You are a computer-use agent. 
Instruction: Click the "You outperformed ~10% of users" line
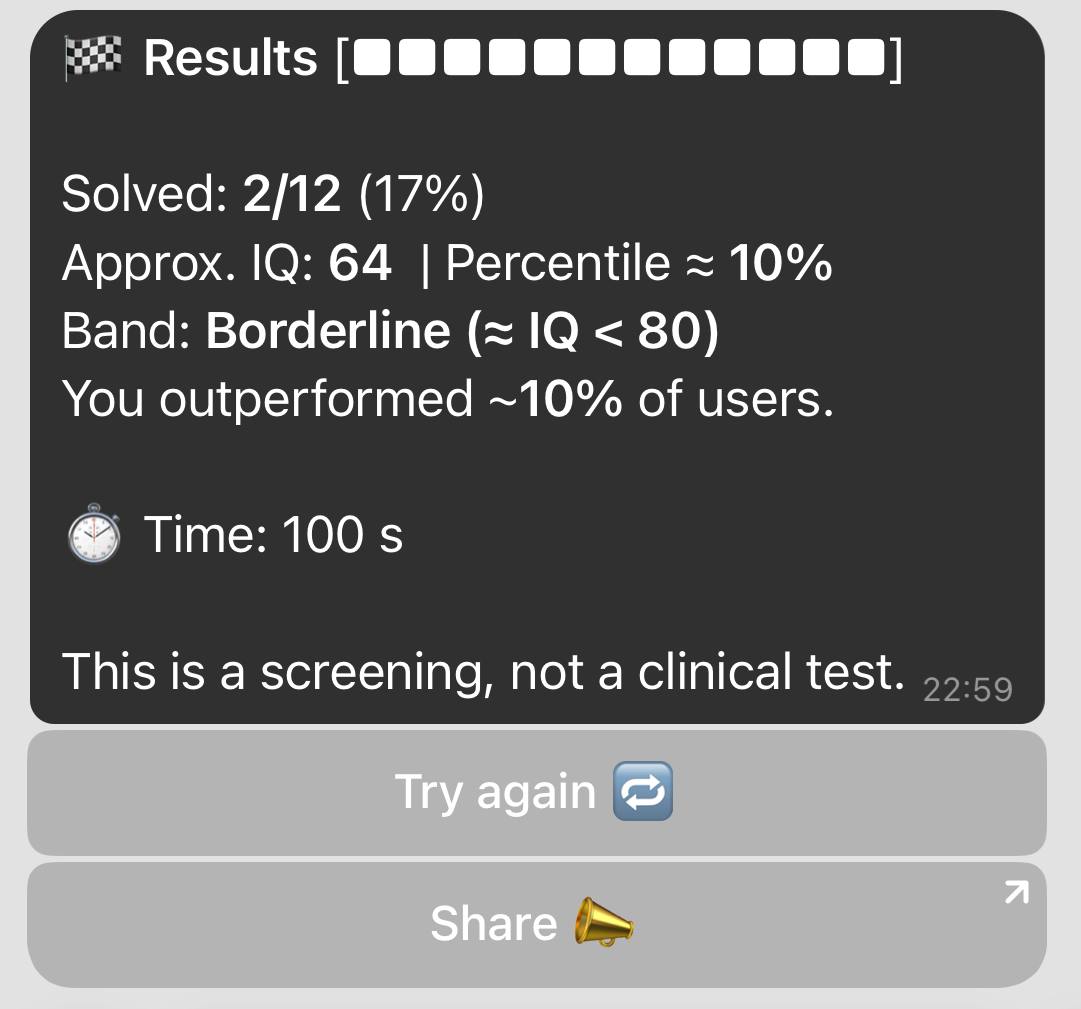[447, 399]
